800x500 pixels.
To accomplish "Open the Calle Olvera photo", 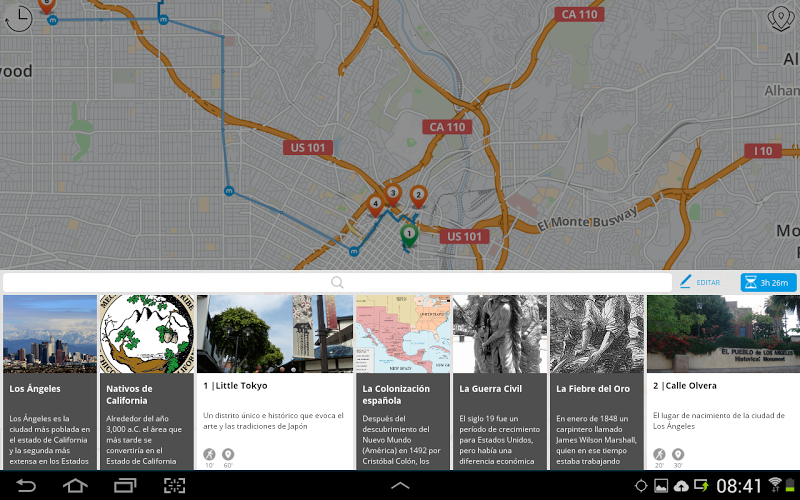I will [x=723, y=334].
